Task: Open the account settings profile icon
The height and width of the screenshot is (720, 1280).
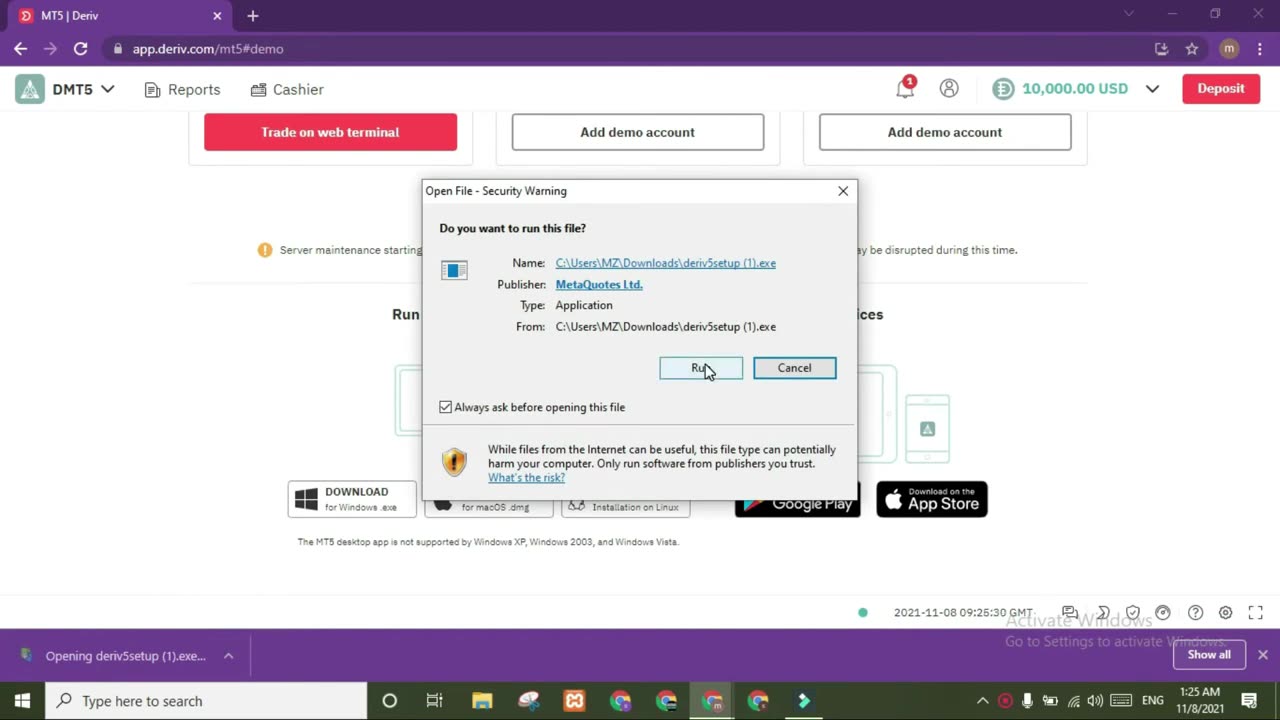Action: [x=949, y=88]
